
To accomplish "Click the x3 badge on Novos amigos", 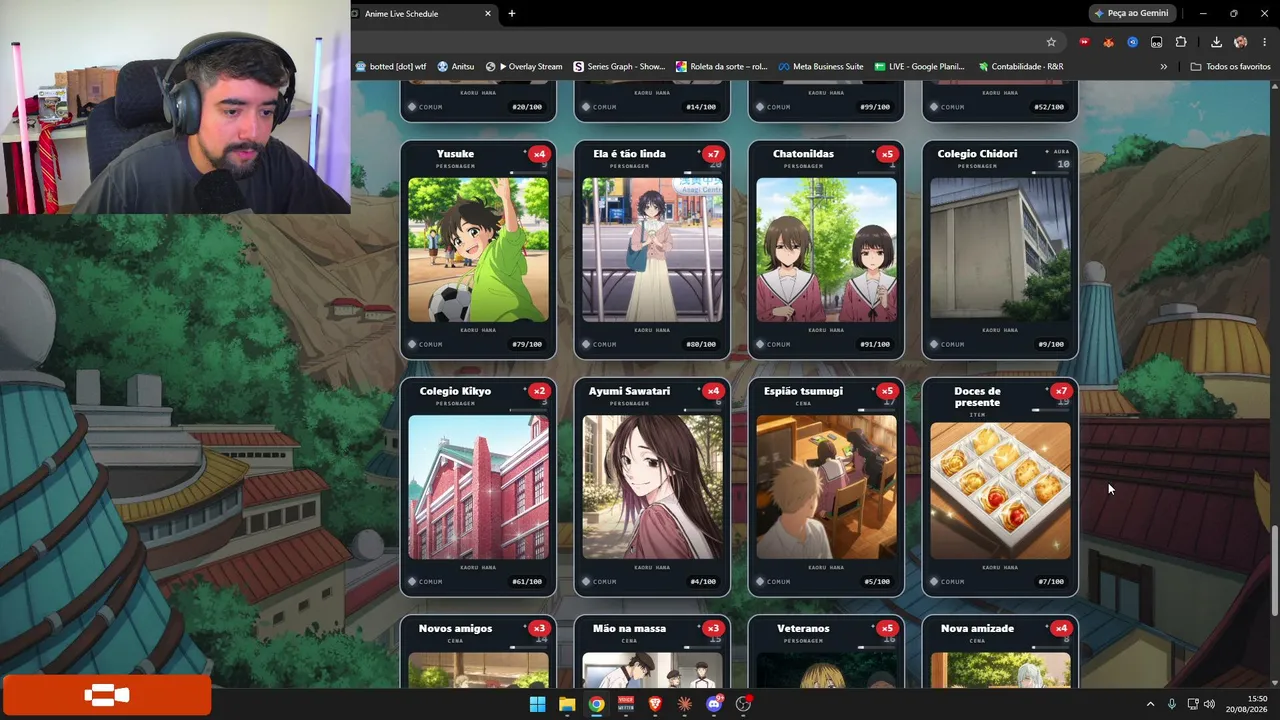I will coord(539,628).
